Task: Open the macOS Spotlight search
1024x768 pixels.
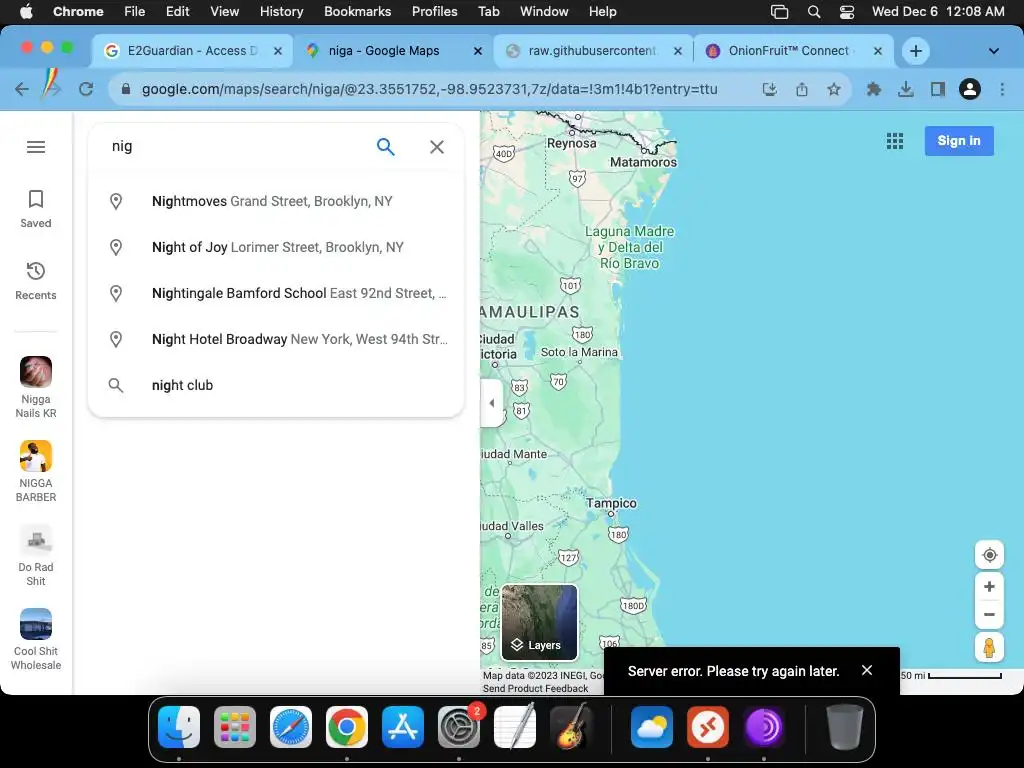Action: [814, 12]
